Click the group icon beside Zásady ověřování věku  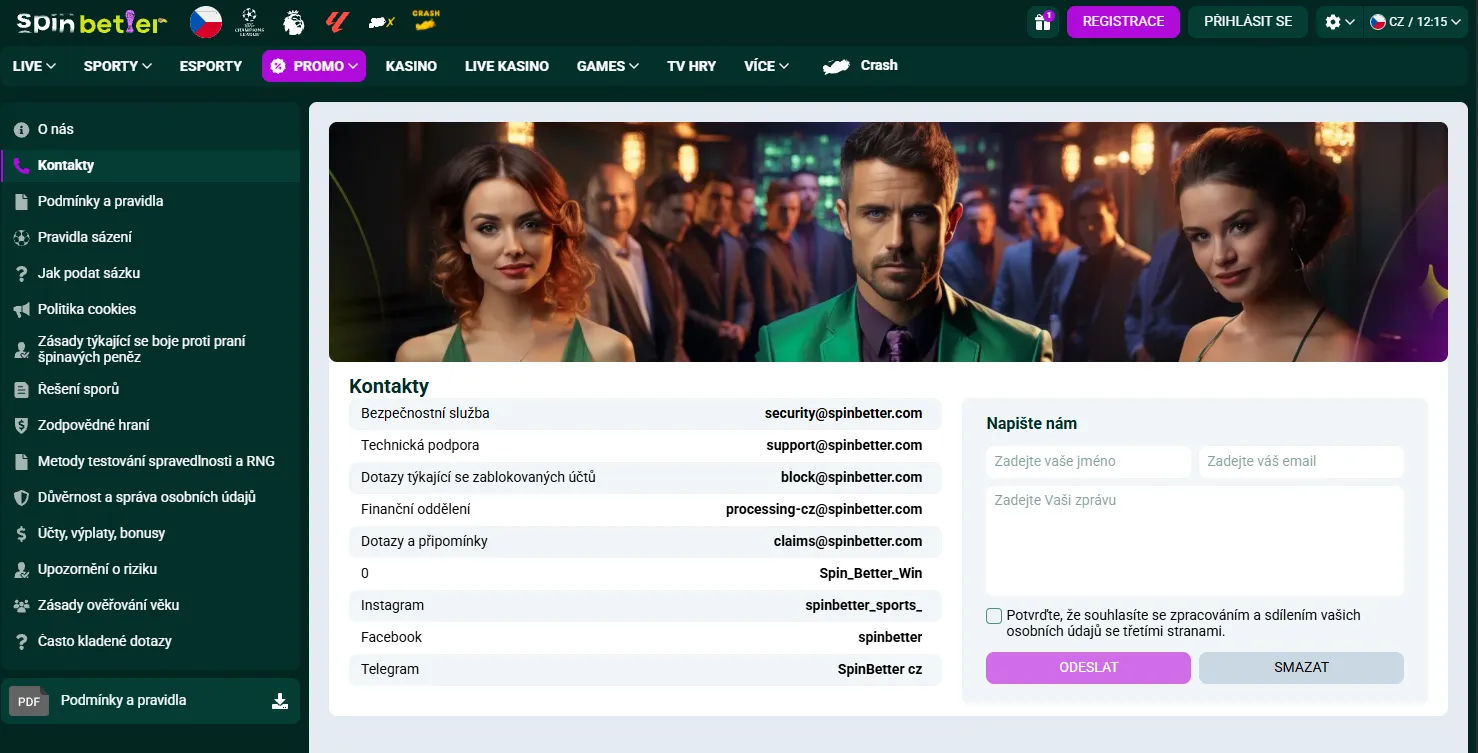tap(21, 605)
